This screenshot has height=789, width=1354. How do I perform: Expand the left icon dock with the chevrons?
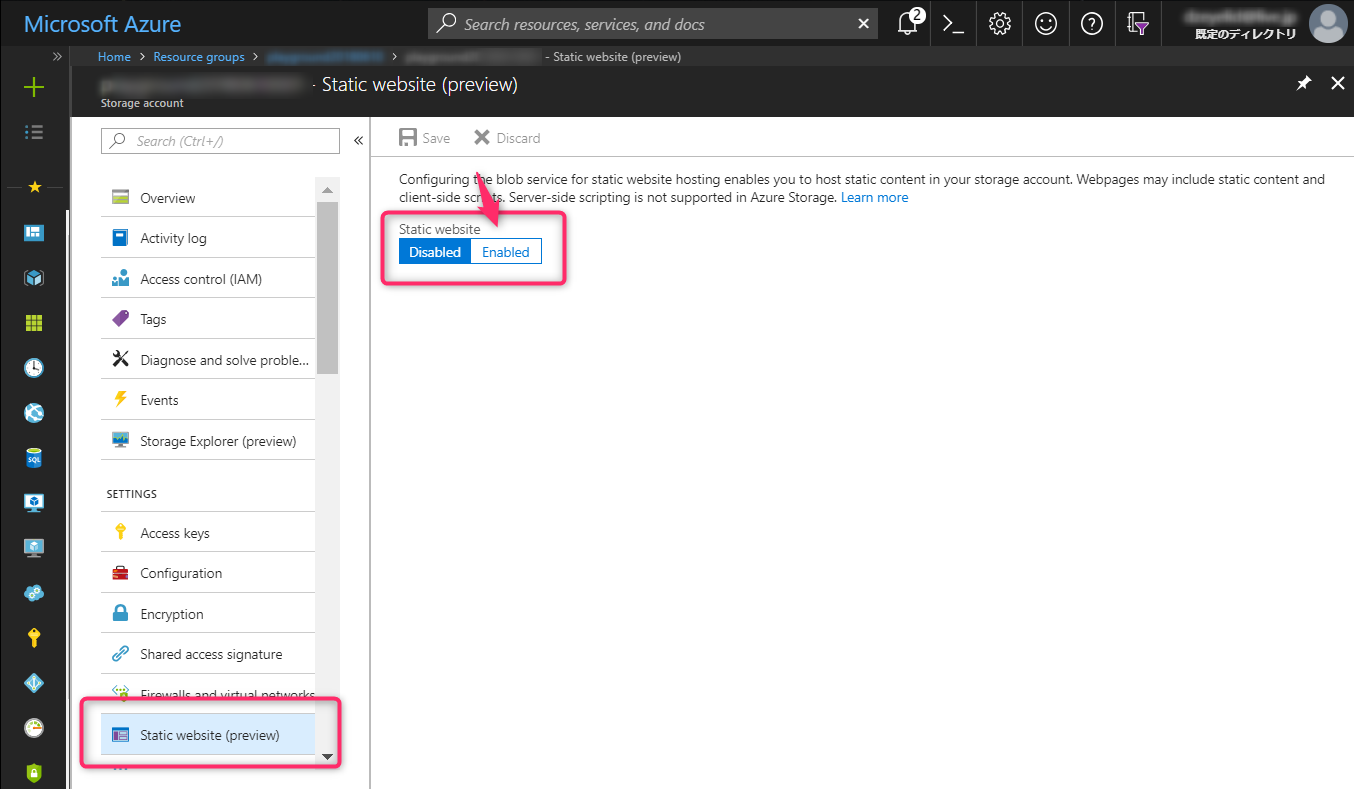click(56, 56)
